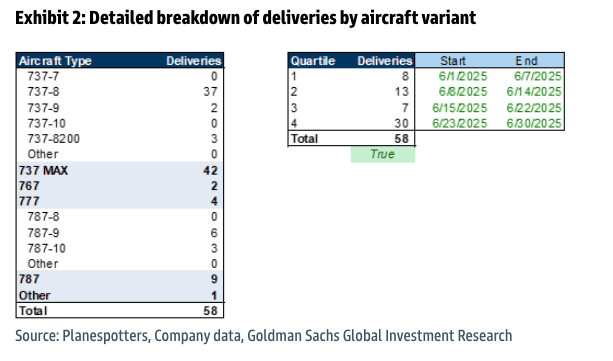This screenshot has height=361, width=613.
Task: Click the Aircraft Type column header
Action: [55, 61]
